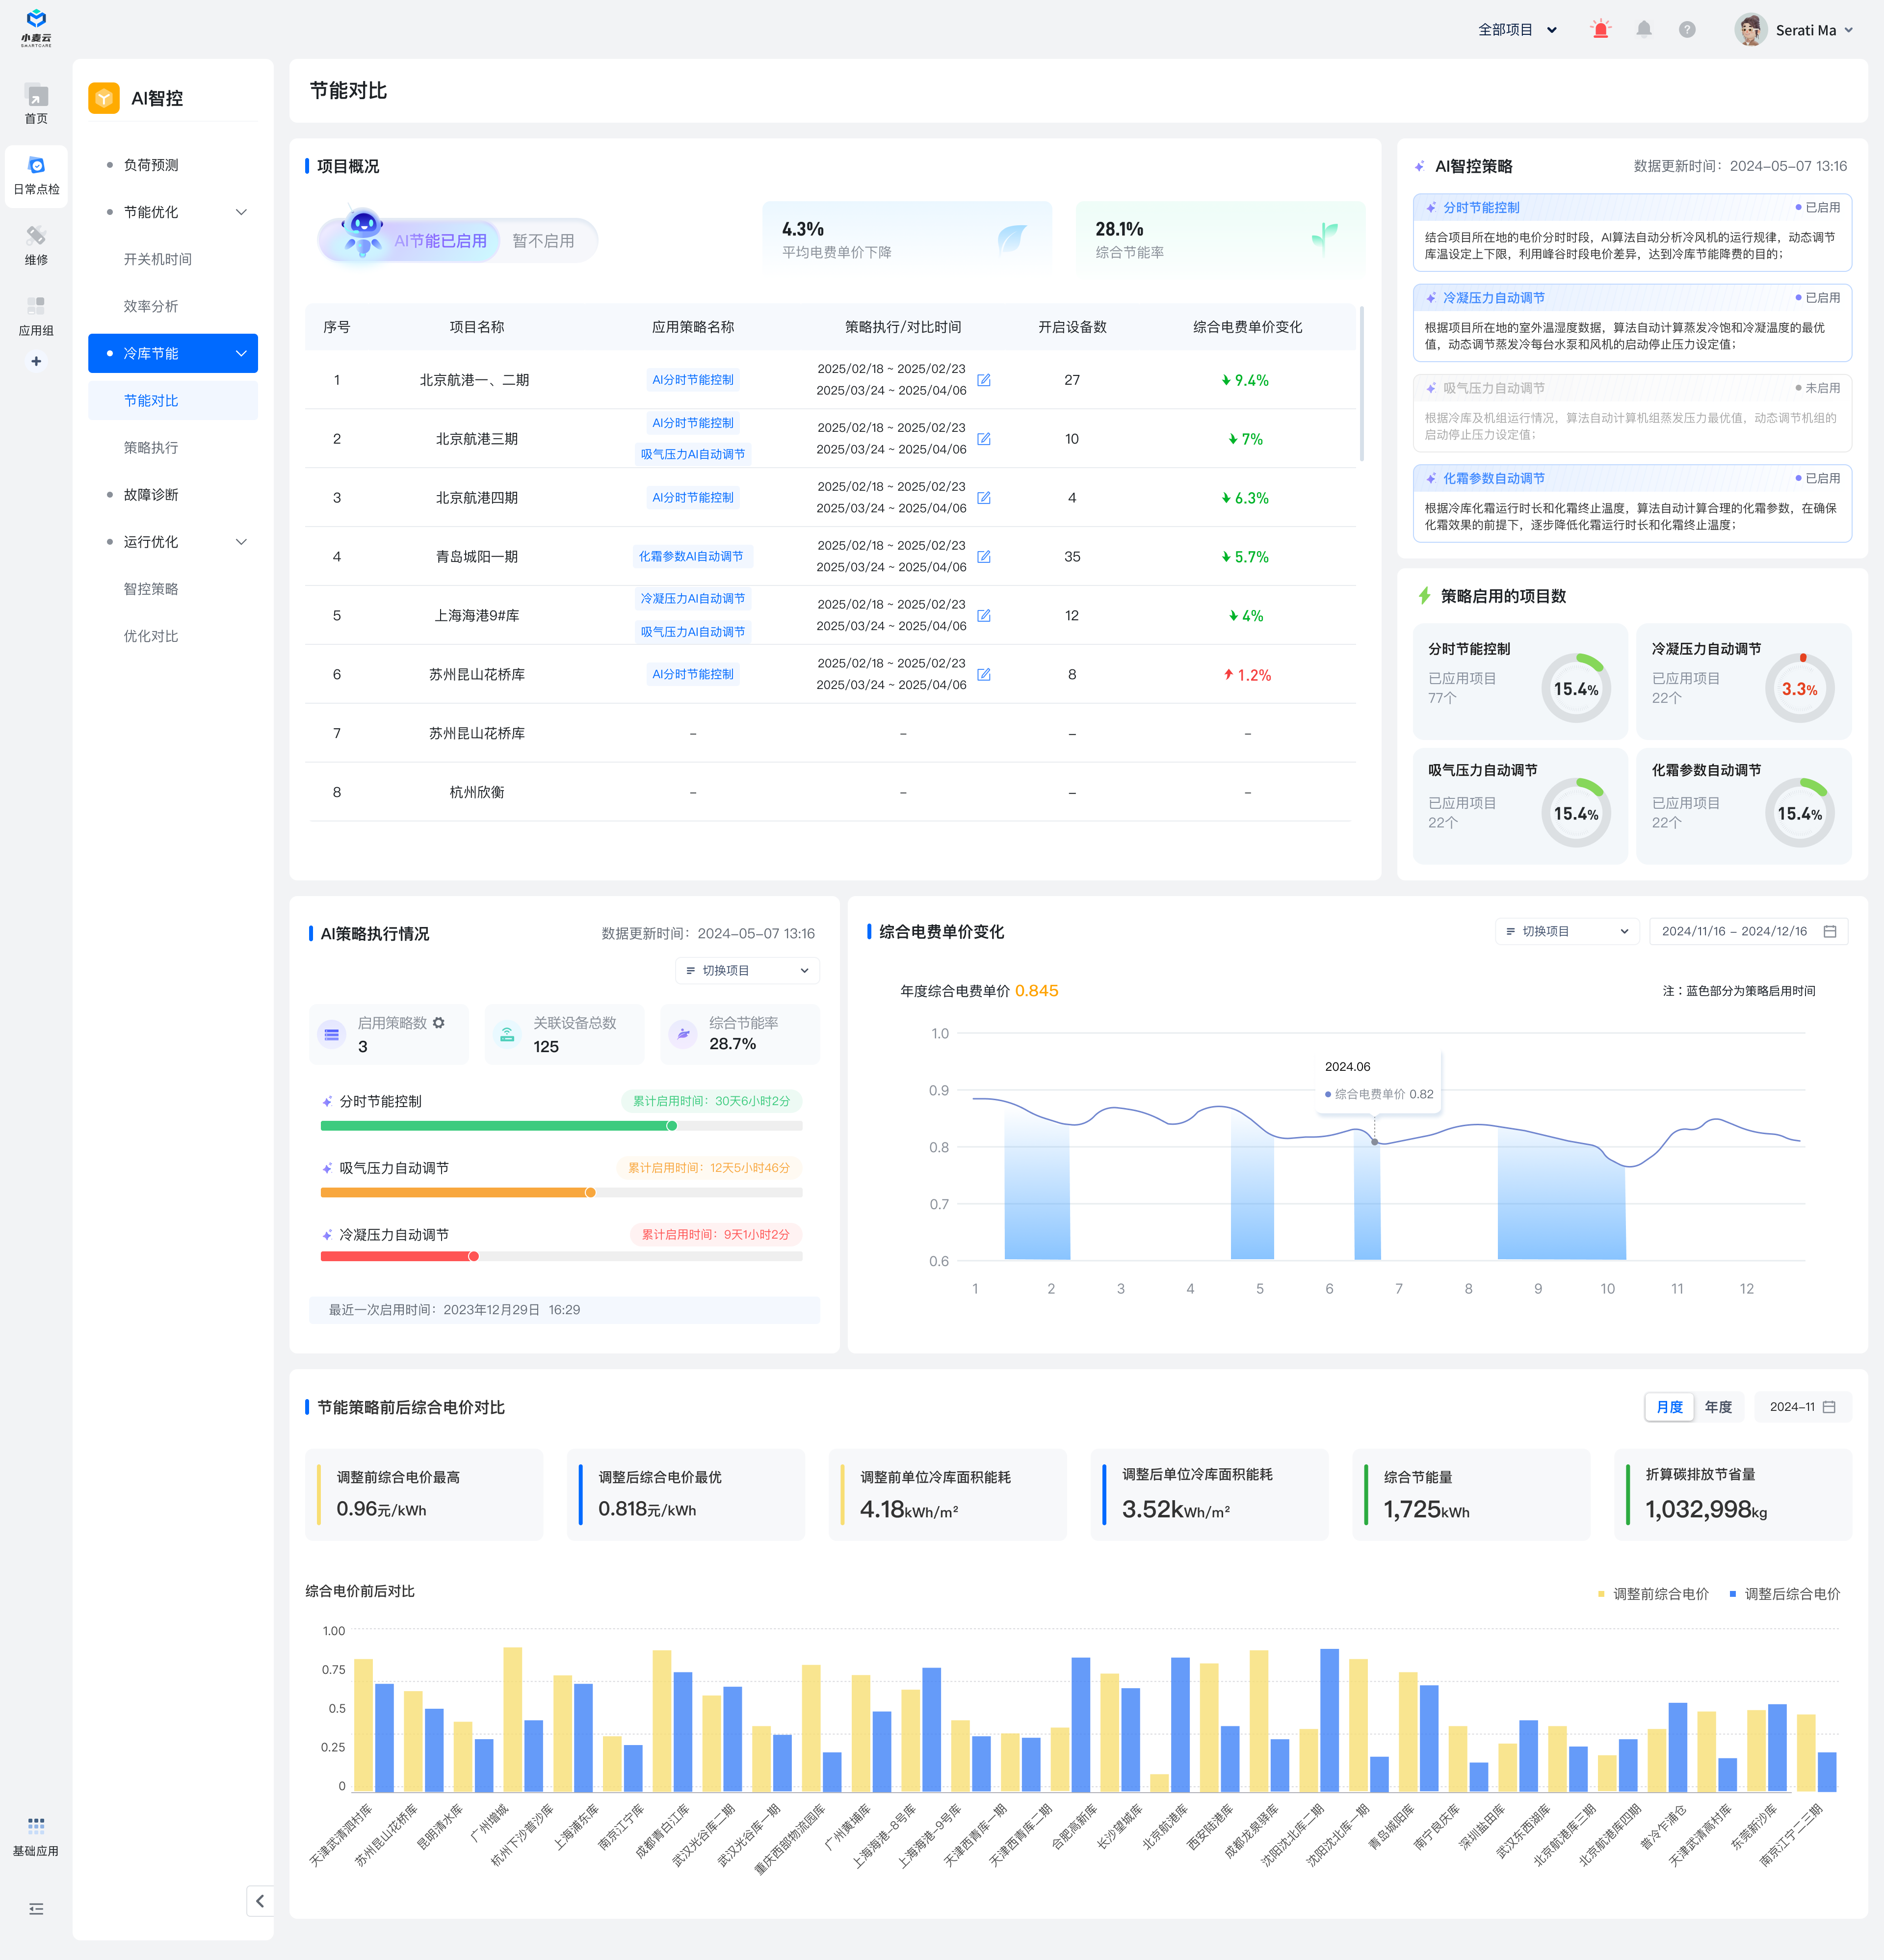Open the 全部项目 dropdown
Image resolution: width=1884 pixels, height=1960 pixels.
(1516, 30)
